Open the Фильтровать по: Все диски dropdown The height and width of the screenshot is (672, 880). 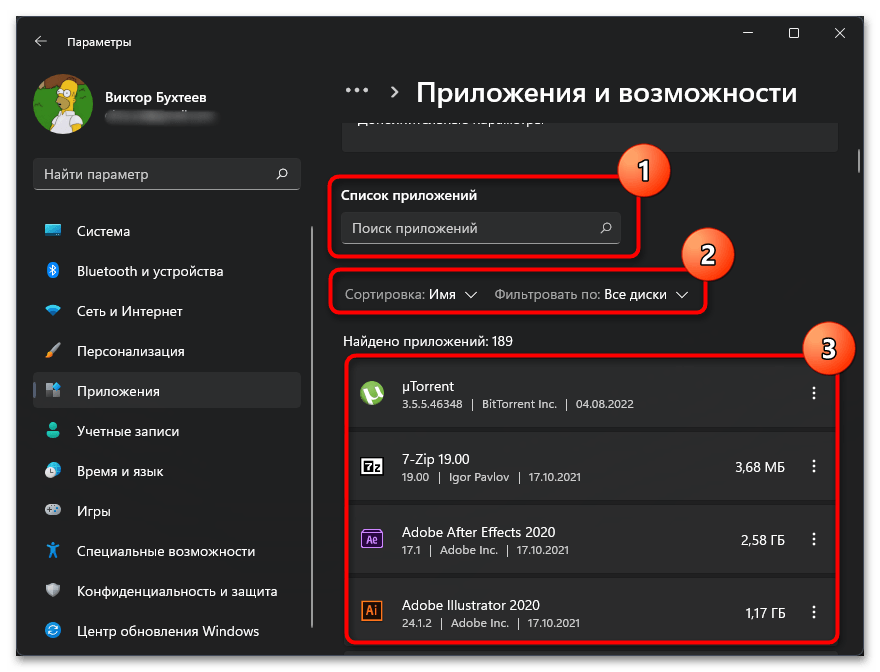(591, 294)
